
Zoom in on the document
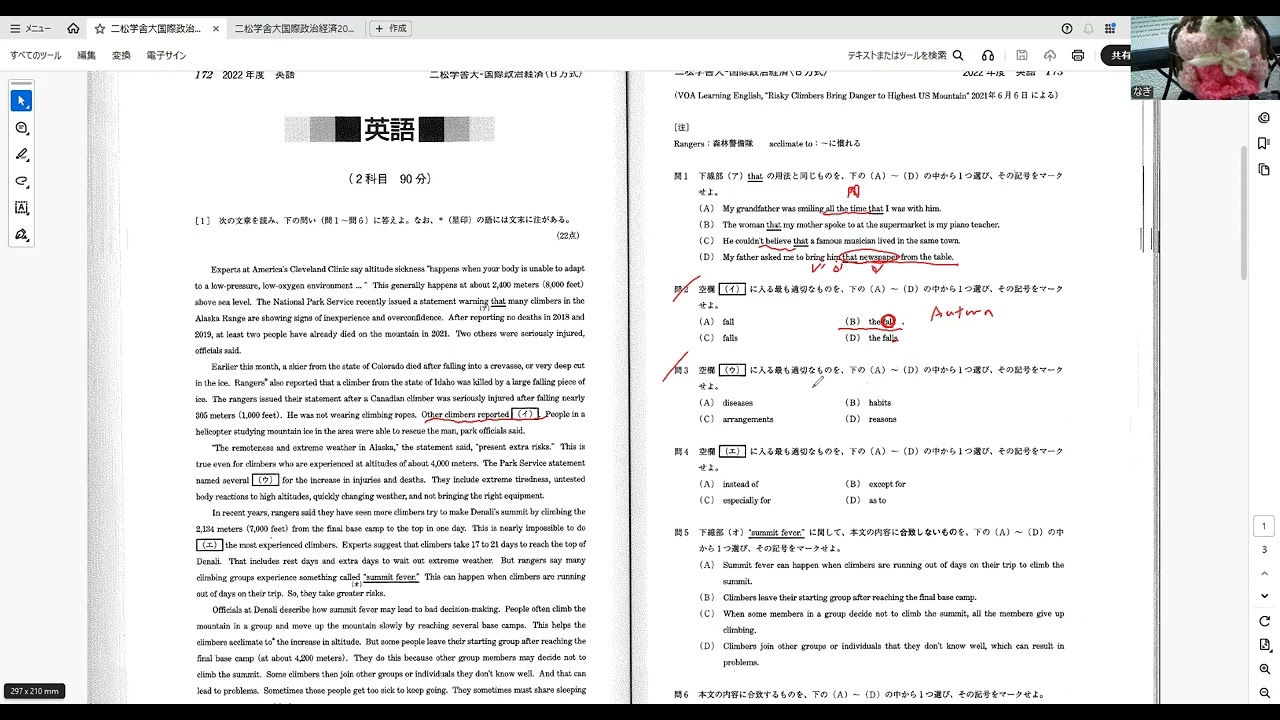tap(1264, 669)
